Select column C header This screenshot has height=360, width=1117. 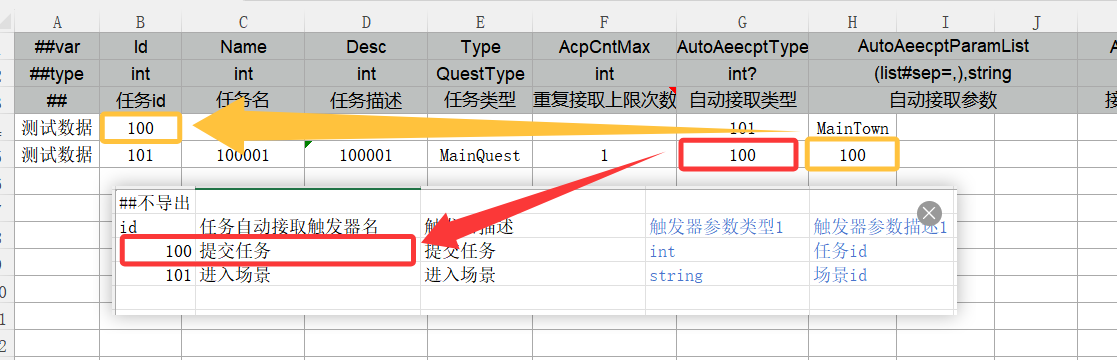243,23
